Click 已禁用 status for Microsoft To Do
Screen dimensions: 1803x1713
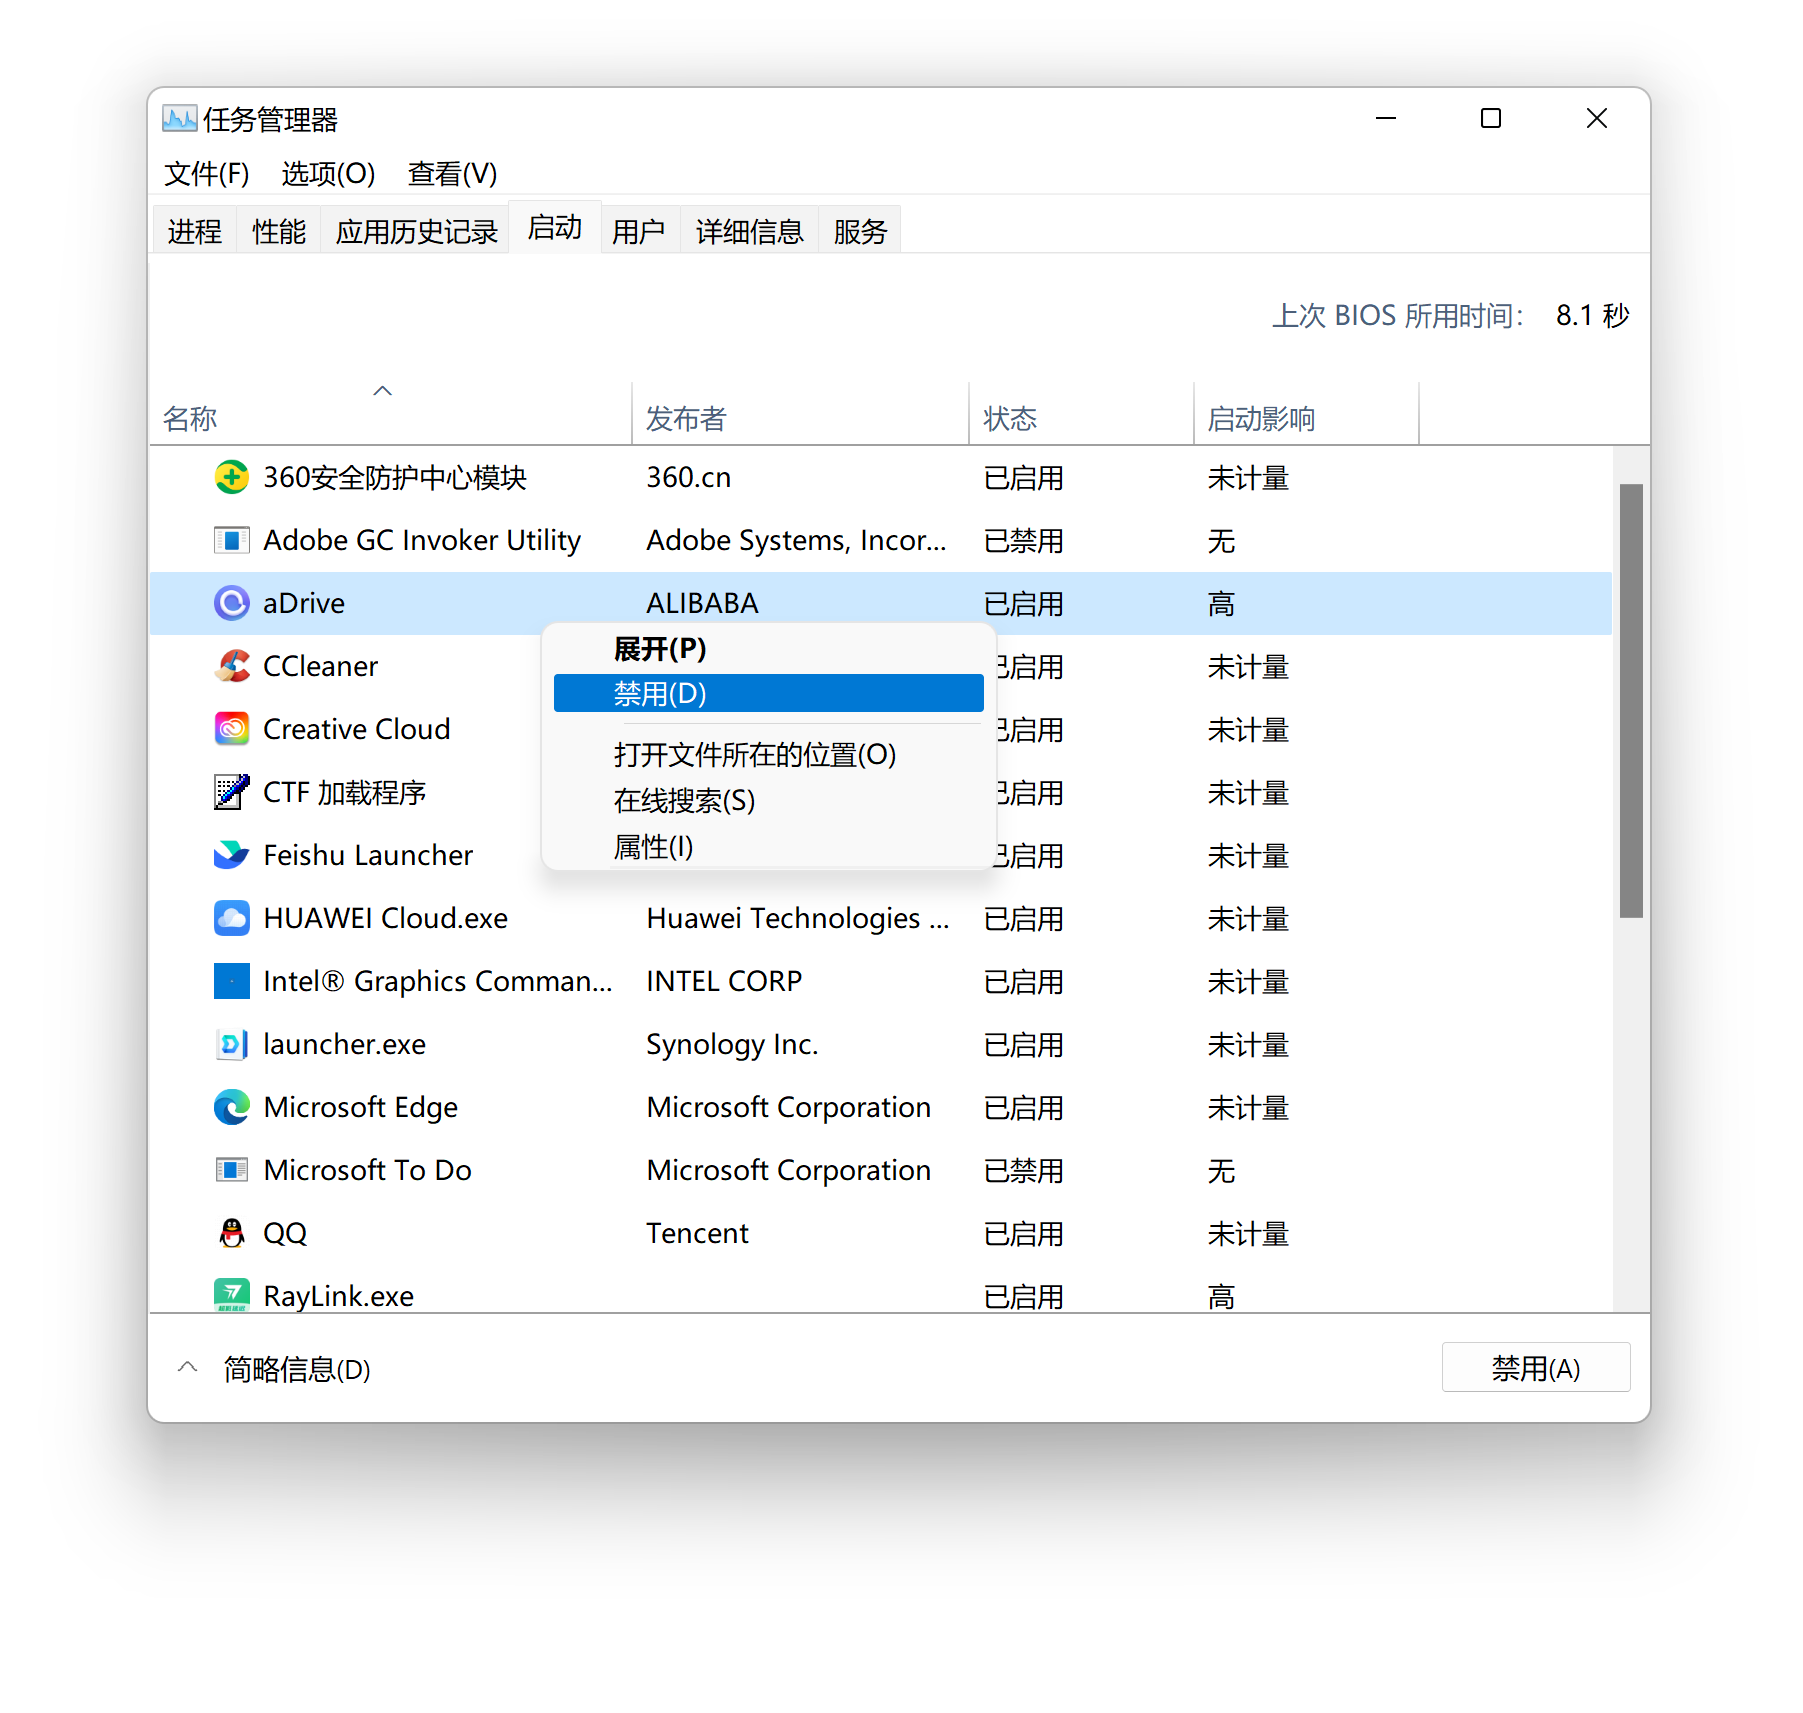coord(1024,1171)
